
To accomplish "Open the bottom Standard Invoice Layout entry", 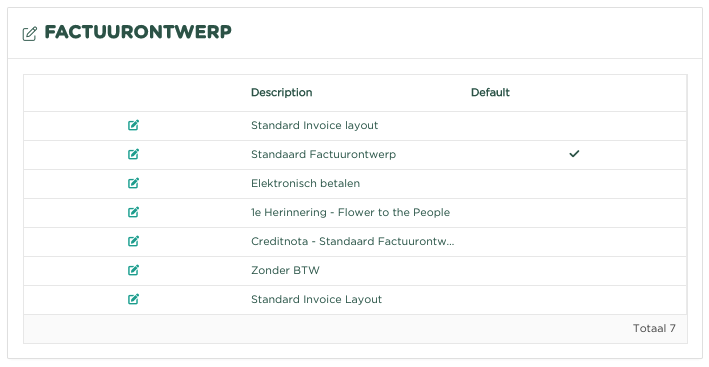I will pos(317,299).
